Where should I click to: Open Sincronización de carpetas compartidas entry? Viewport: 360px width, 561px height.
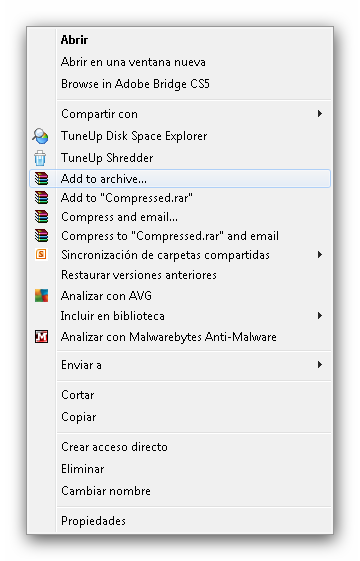(180, 255)
